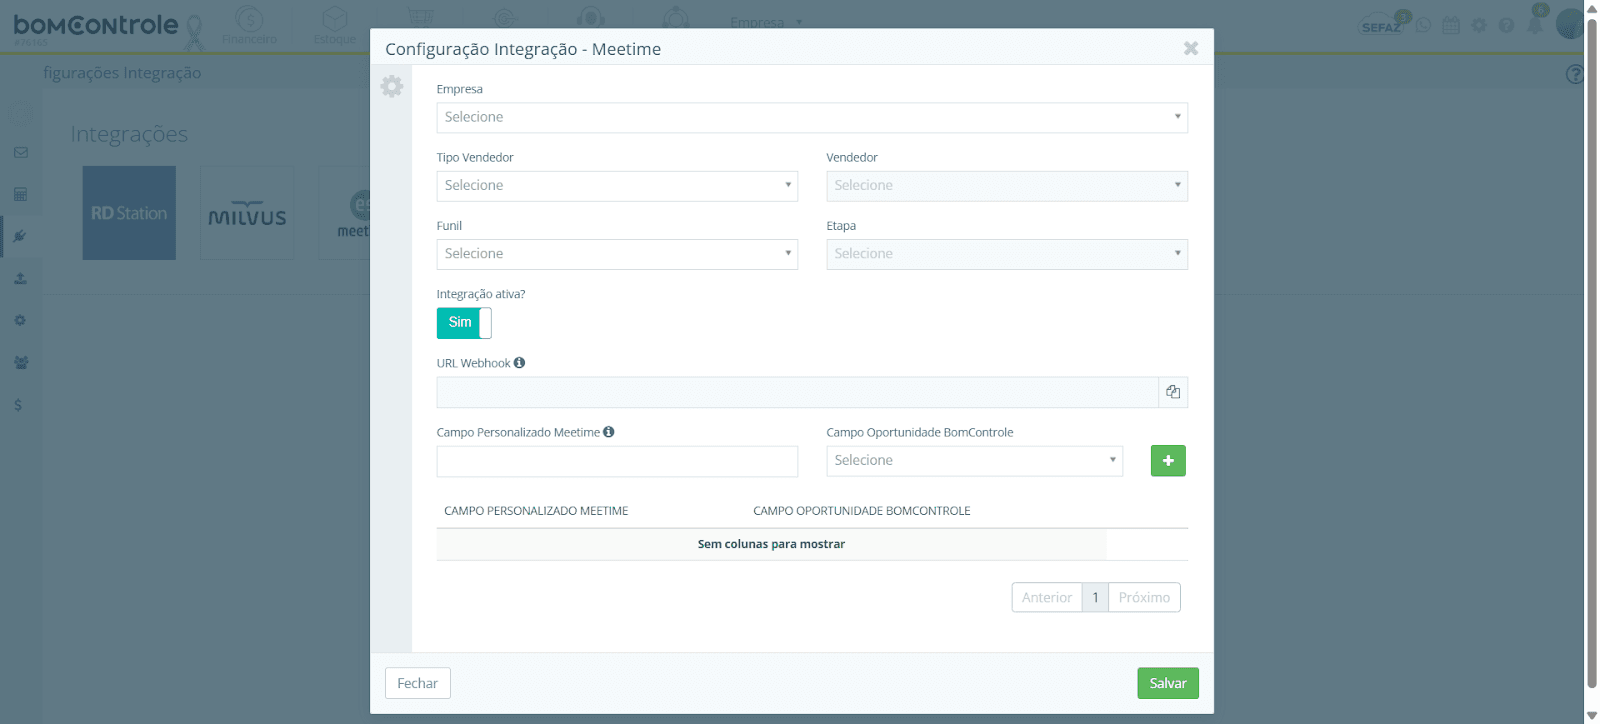
Task: Save configuration with the Salvar button
Action: tap(1168, 683)
